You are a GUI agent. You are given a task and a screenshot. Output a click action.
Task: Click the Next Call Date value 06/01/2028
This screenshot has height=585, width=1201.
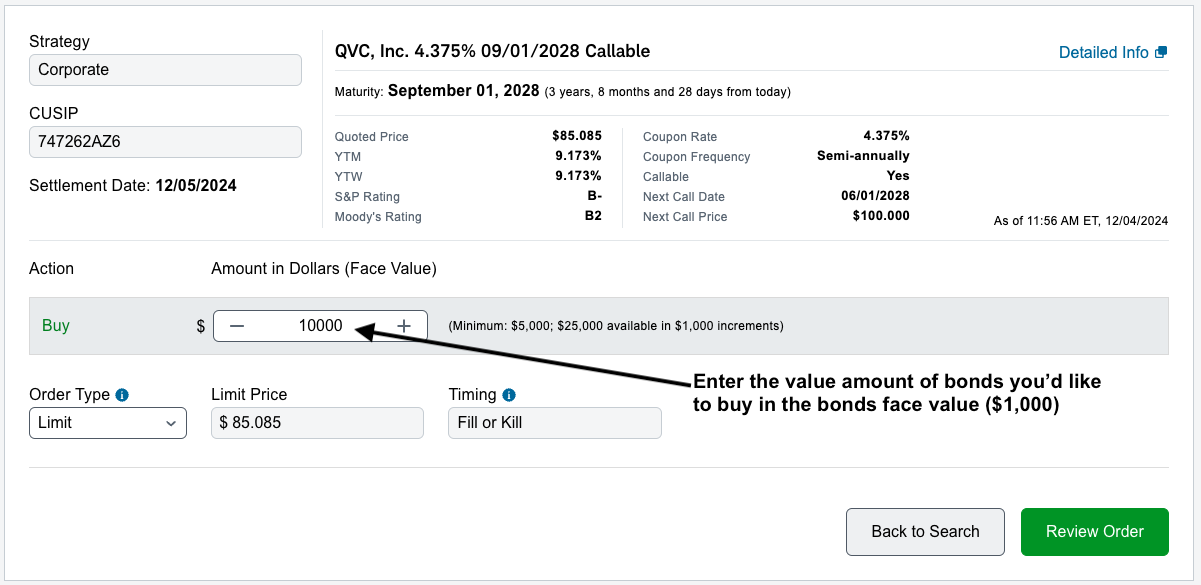[876, 196]
